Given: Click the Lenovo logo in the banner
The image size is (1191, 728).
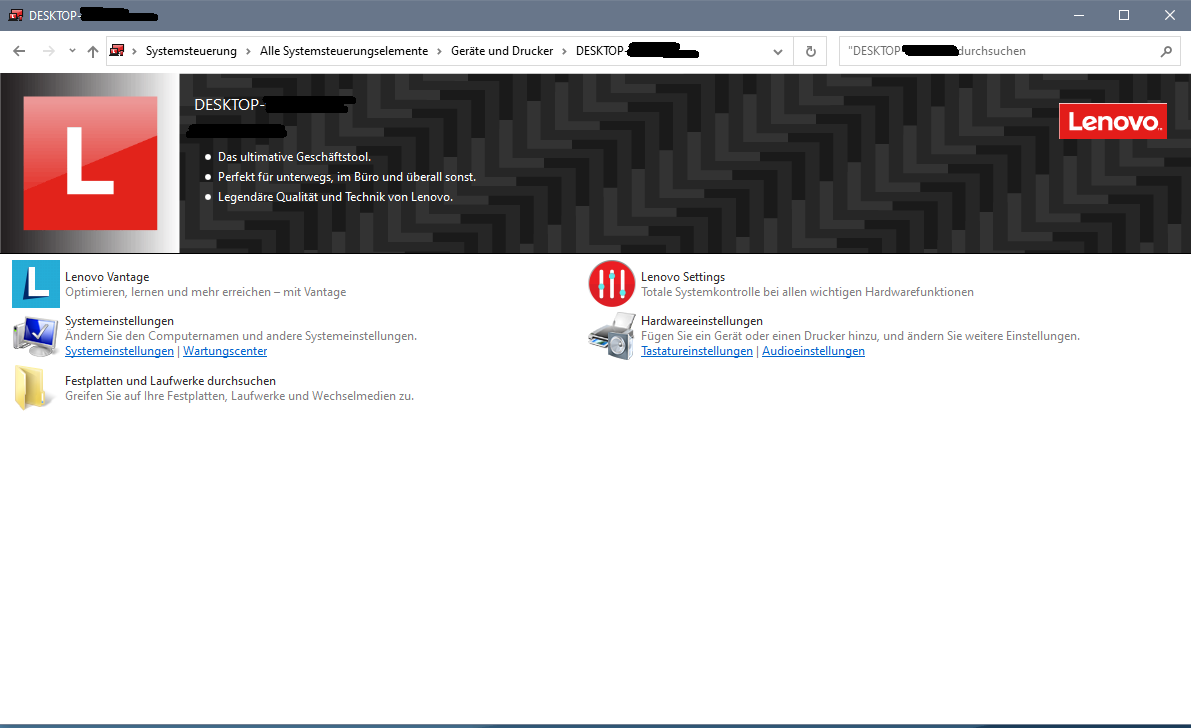Looking at the screenshot, I should (x=1113, y=122).
